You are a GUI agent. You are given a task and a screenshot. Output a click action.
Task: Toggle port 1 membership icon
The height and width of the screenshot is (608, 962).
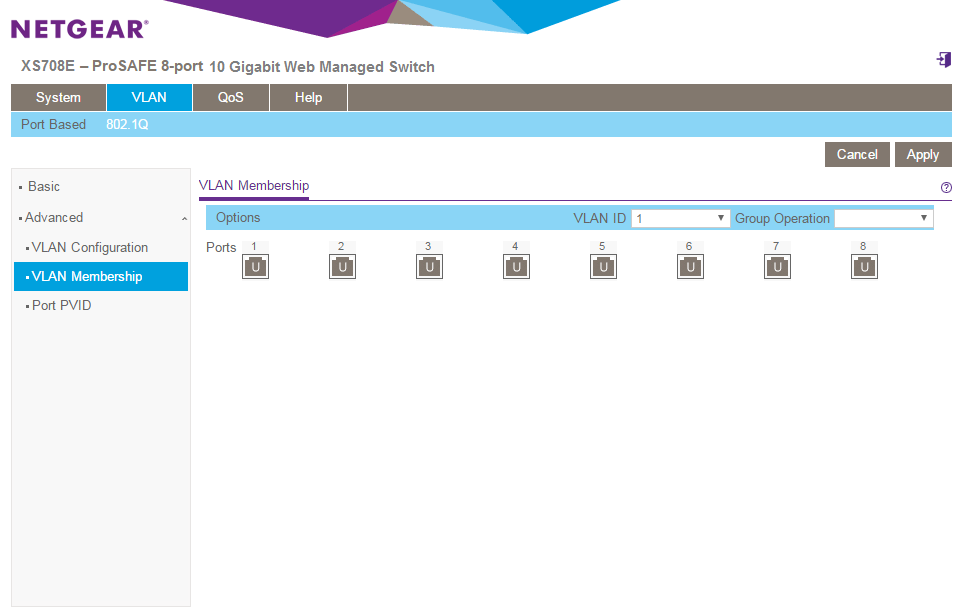[x=255, y=266]
